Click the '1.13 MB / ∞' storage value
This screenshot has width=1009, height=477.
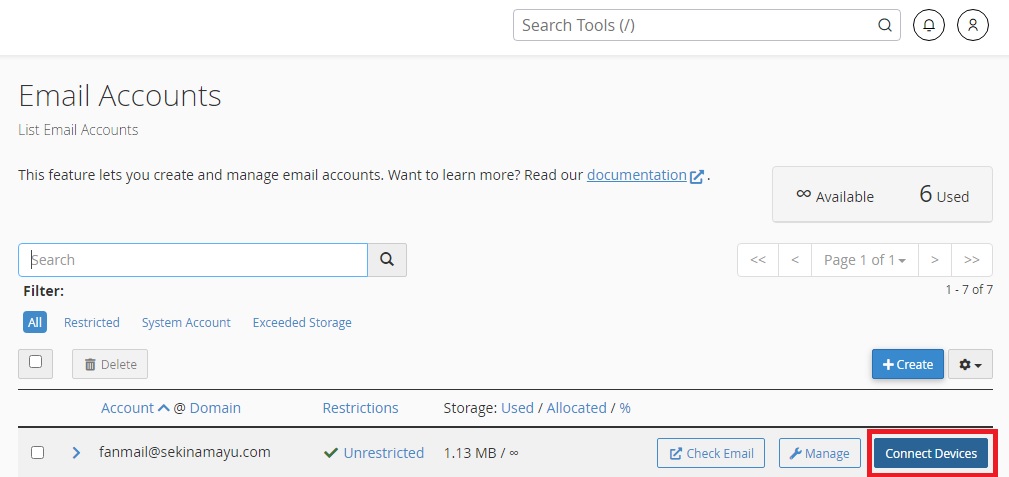pos(481,453)
